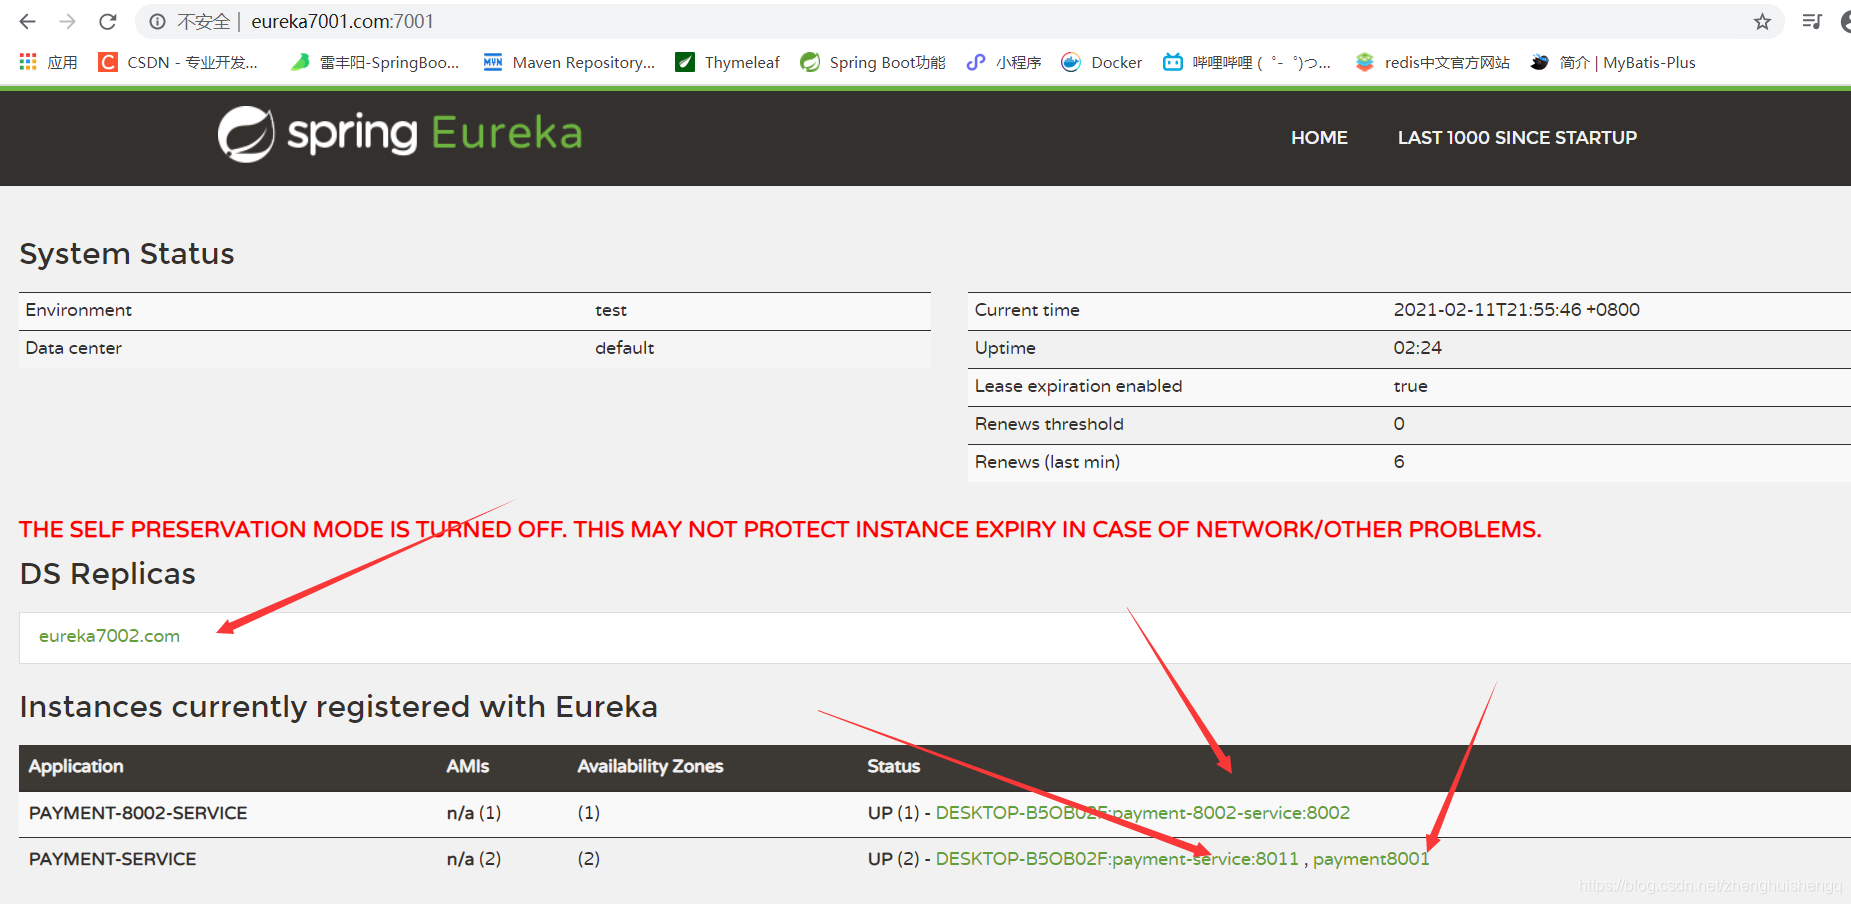Image resolution: width=1851 pixels, height=904 pixels.
Task: Go to HOME in navigation bar
Action: click(x=1319, y=138)
